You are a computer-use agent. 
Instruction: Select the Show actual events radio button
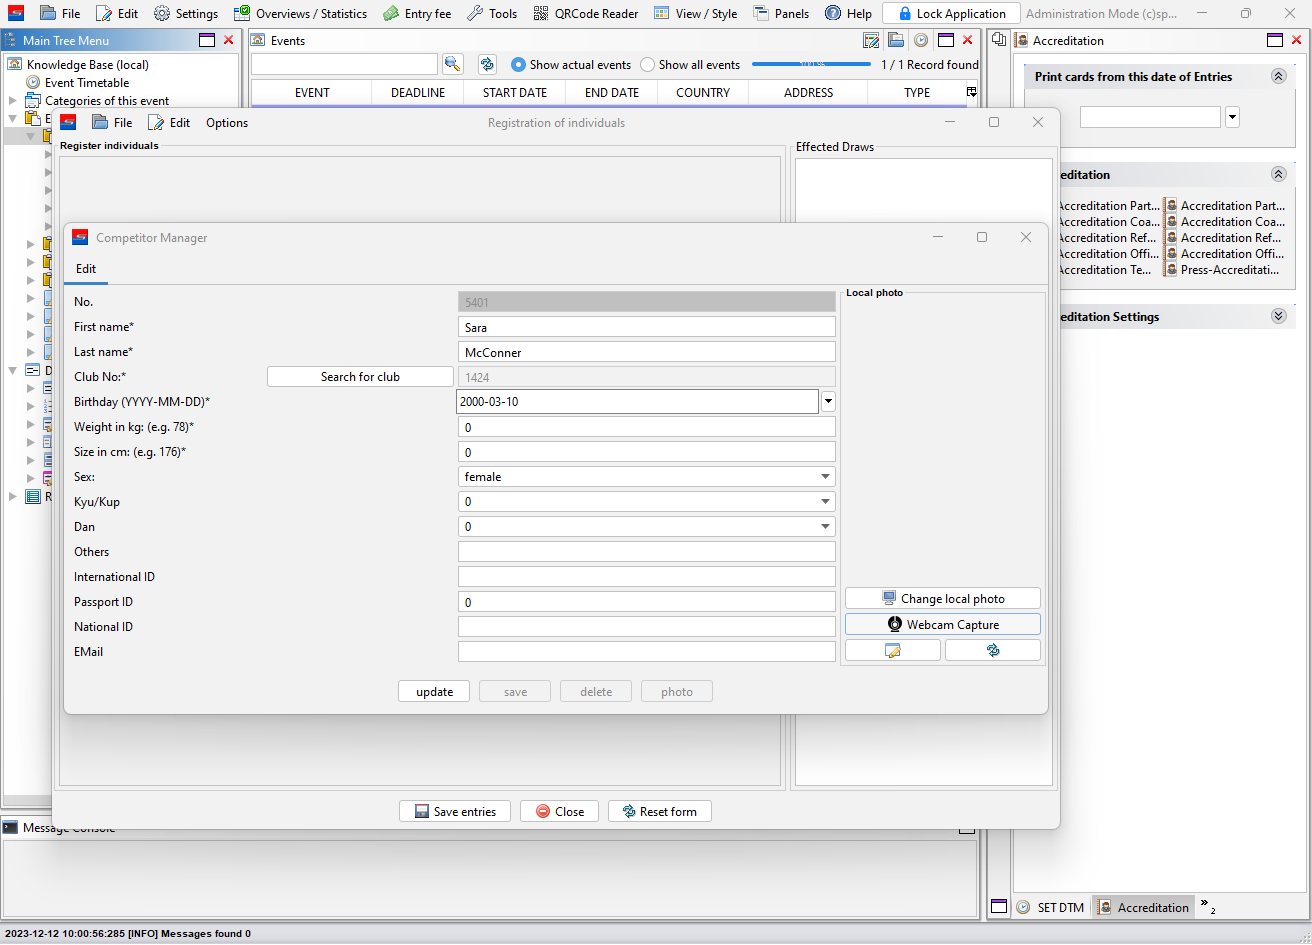pos(518,64)
